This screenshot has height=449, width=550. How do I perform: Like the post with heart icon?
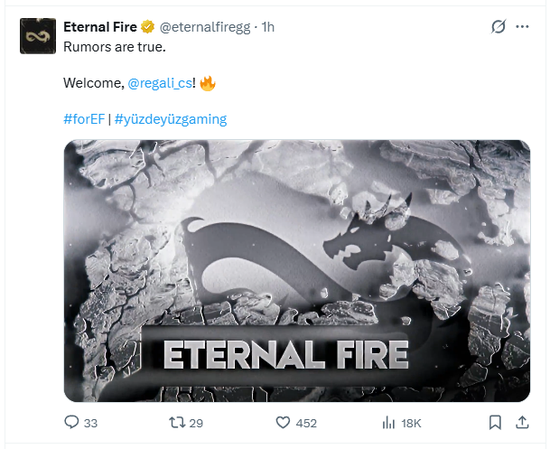283,422
